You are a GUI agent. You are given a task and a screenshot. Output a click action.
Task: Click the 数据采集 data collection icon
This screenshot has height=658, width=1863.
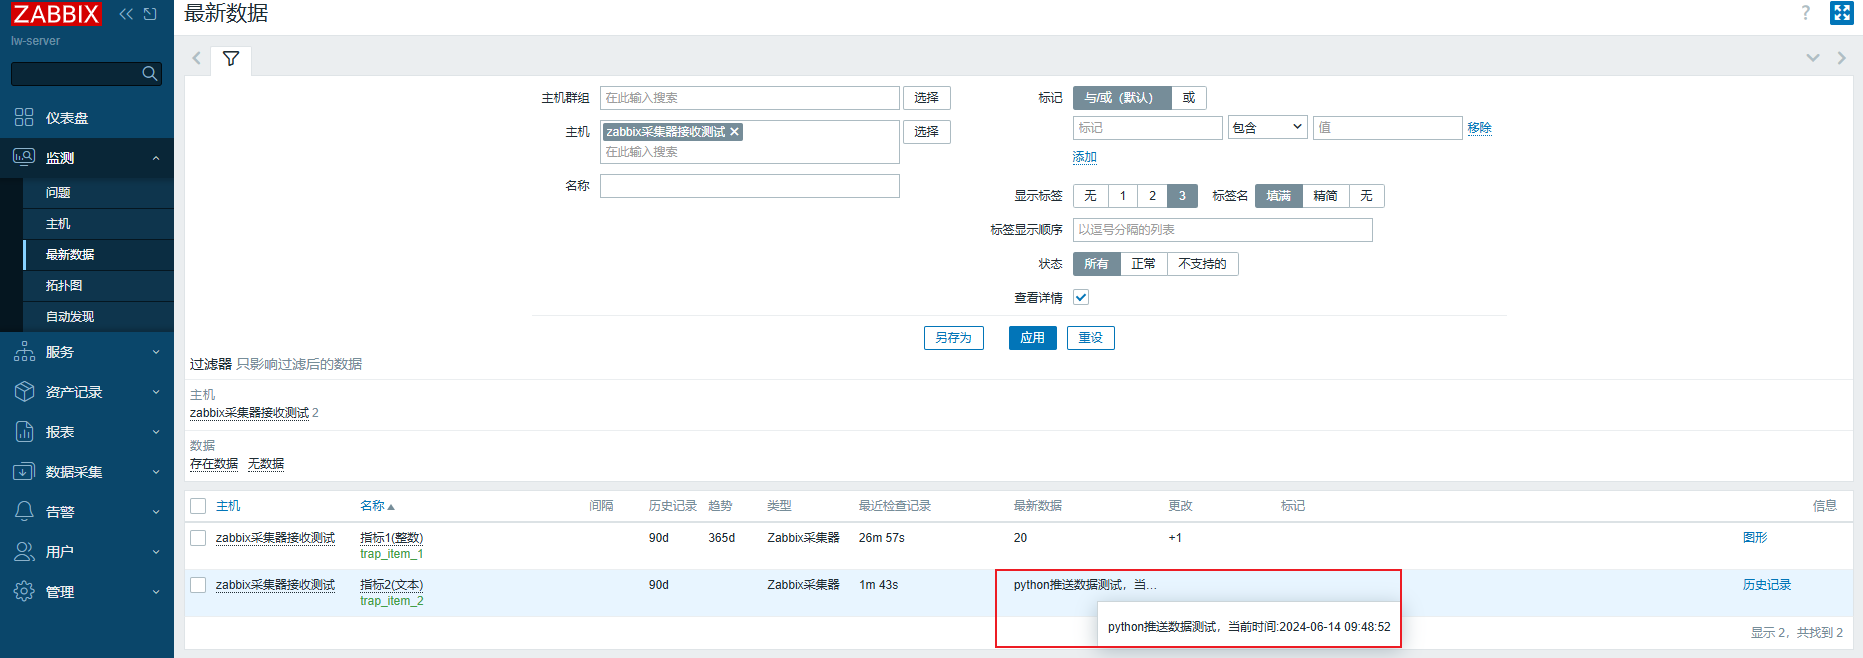(x=24, y=471)
